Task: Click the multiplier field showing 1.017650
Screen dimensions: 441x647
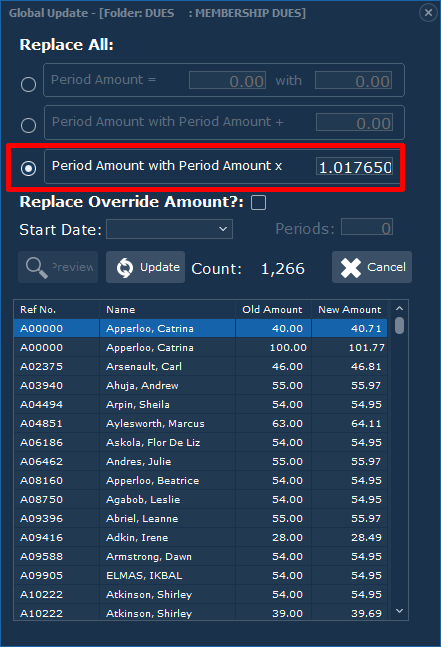Action: coord(354,167)
